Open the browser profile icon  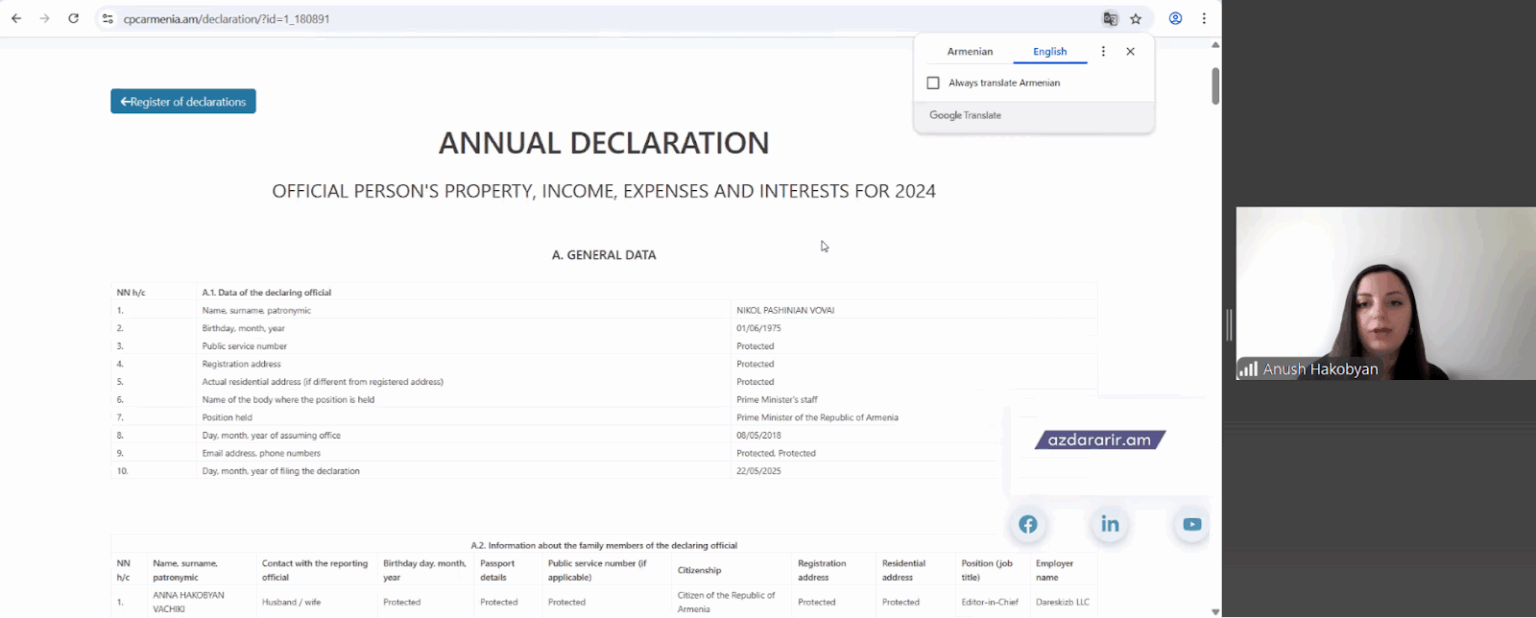[x=1176, y=19]
